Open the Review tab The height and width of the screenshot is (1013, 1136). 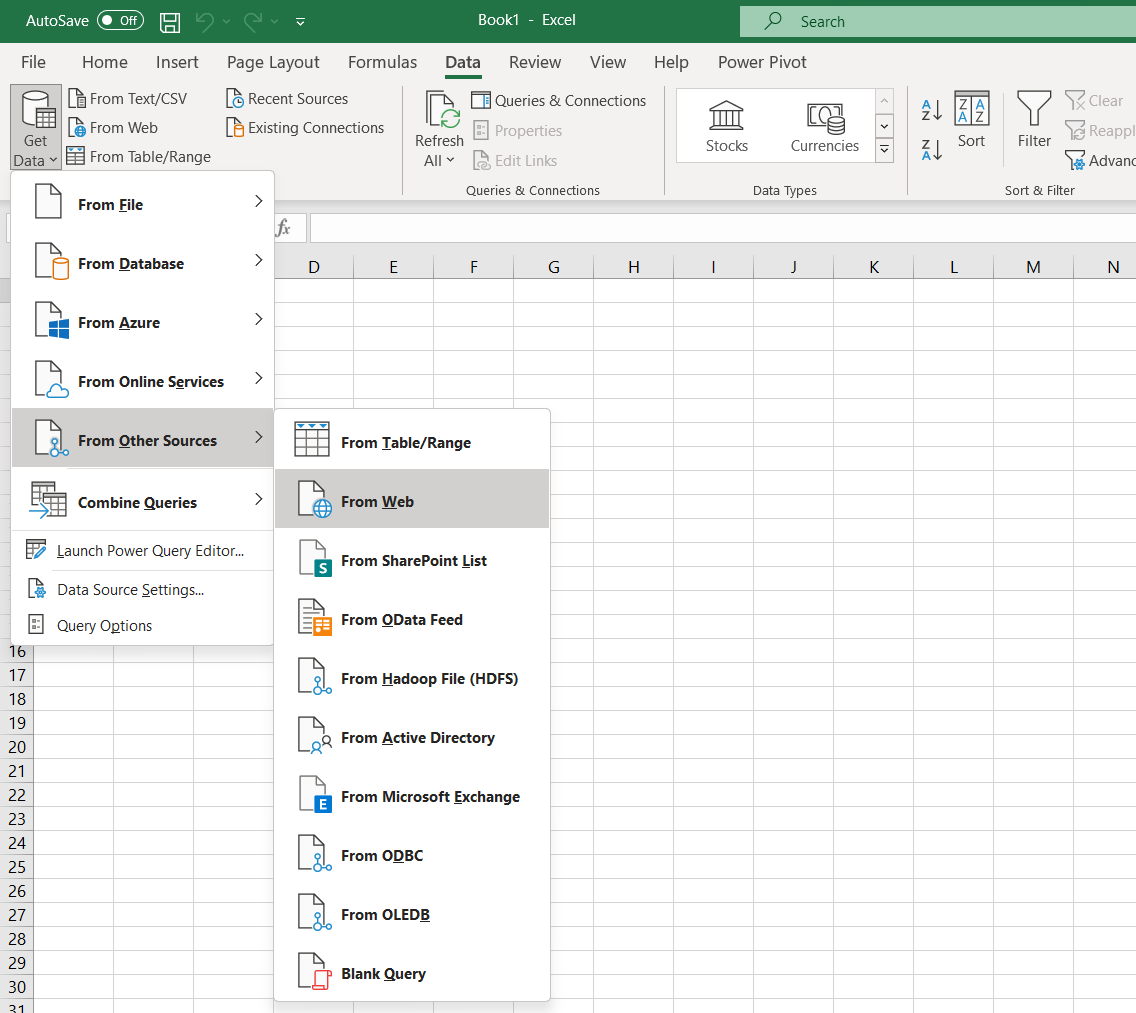[535, 62]
